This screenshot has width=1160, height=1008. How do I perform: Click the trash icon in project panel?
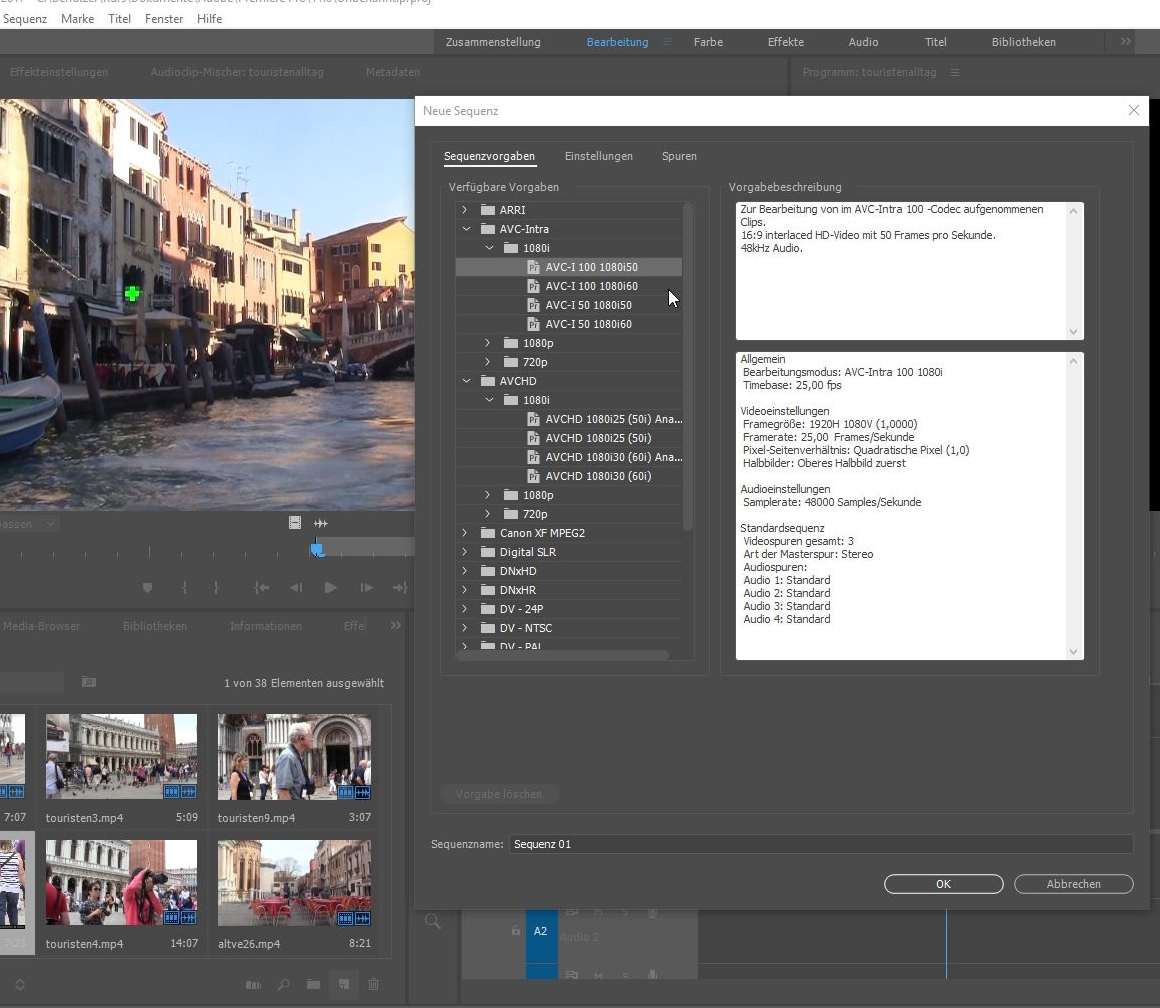[x=374, y=984]
